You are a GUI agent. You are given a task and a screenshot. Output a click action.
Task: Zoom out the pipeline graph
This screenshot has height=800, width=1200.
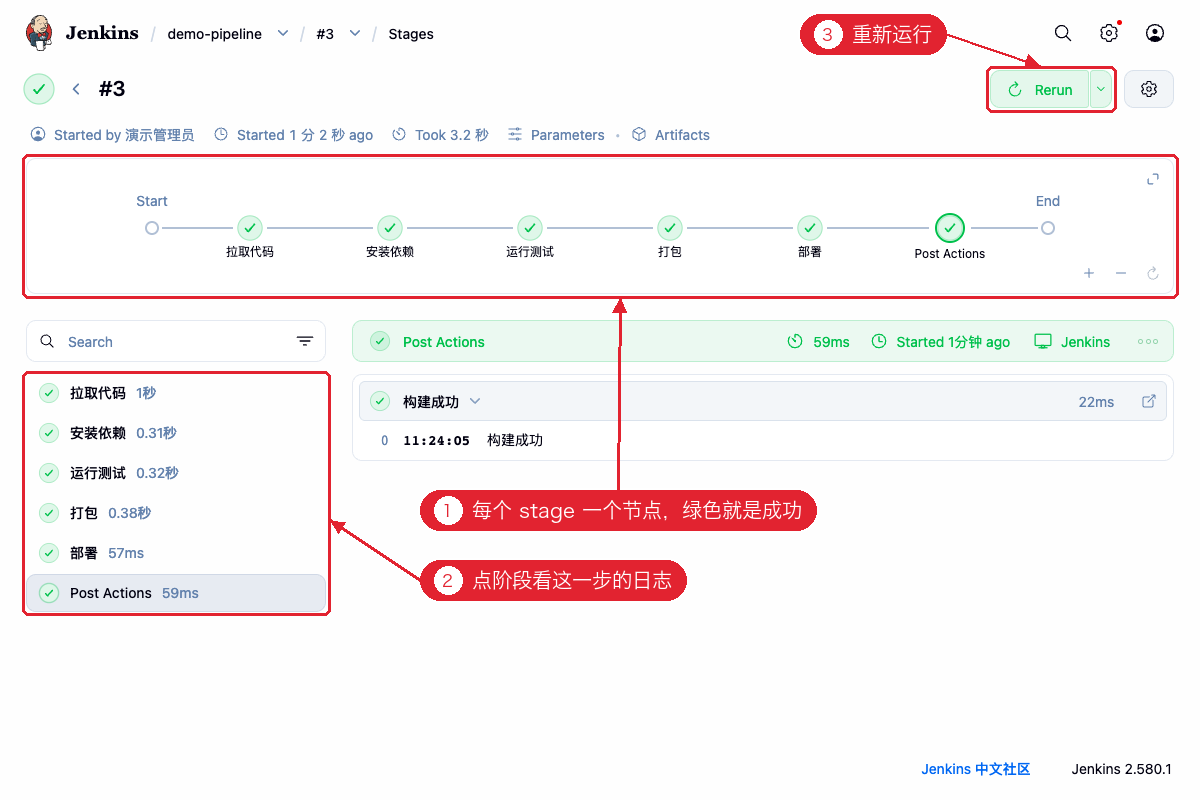tap(1121, 273)
